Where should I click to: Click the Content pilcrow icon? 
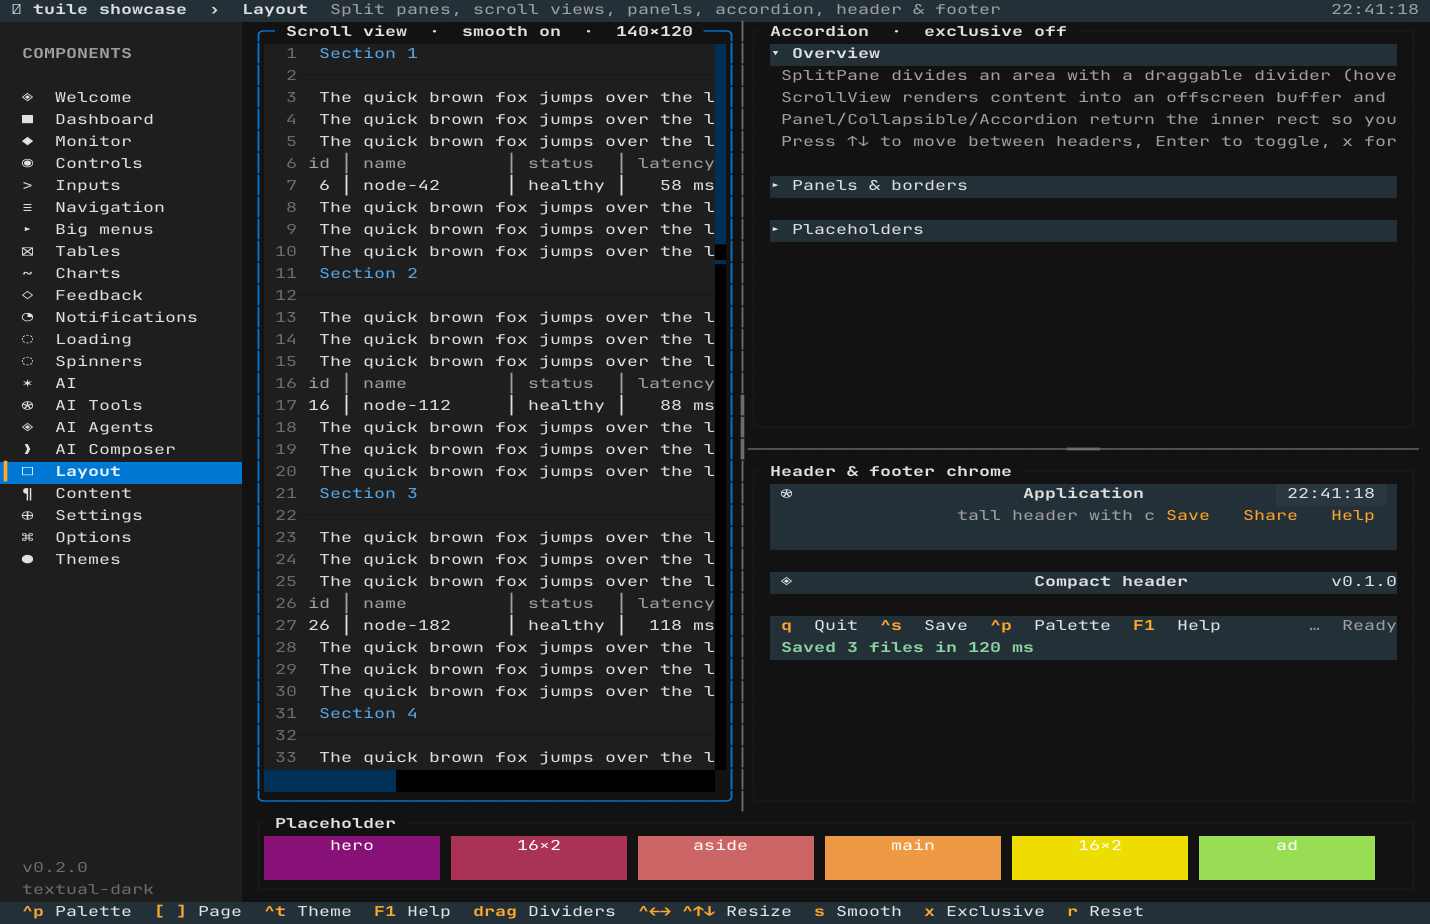tap(28, 493)
